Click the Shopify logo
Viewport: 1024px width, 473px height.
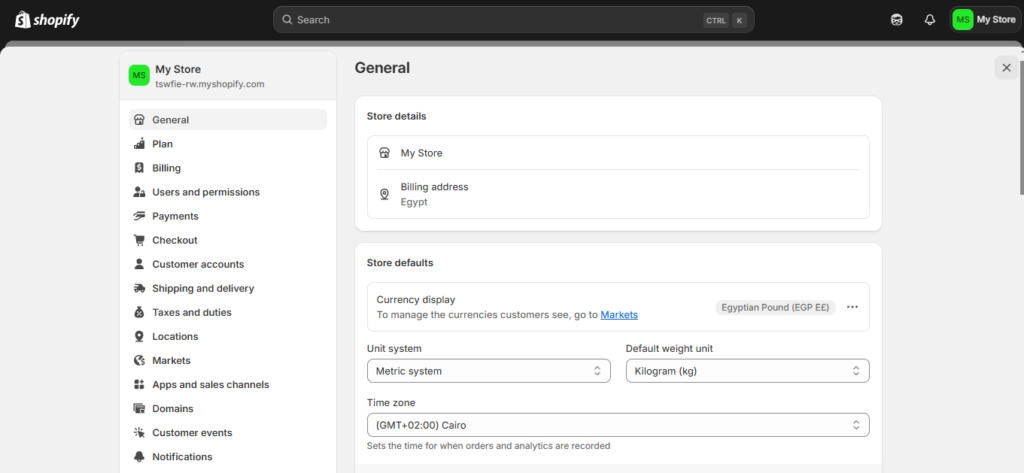47,20
